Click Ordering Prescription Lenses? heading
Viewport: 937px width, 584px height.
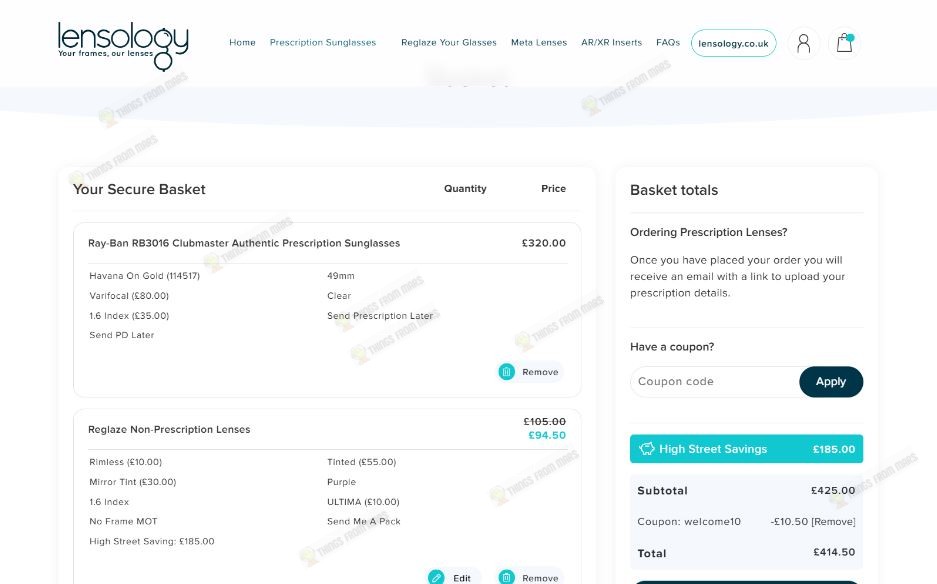(x=709, y=232)
